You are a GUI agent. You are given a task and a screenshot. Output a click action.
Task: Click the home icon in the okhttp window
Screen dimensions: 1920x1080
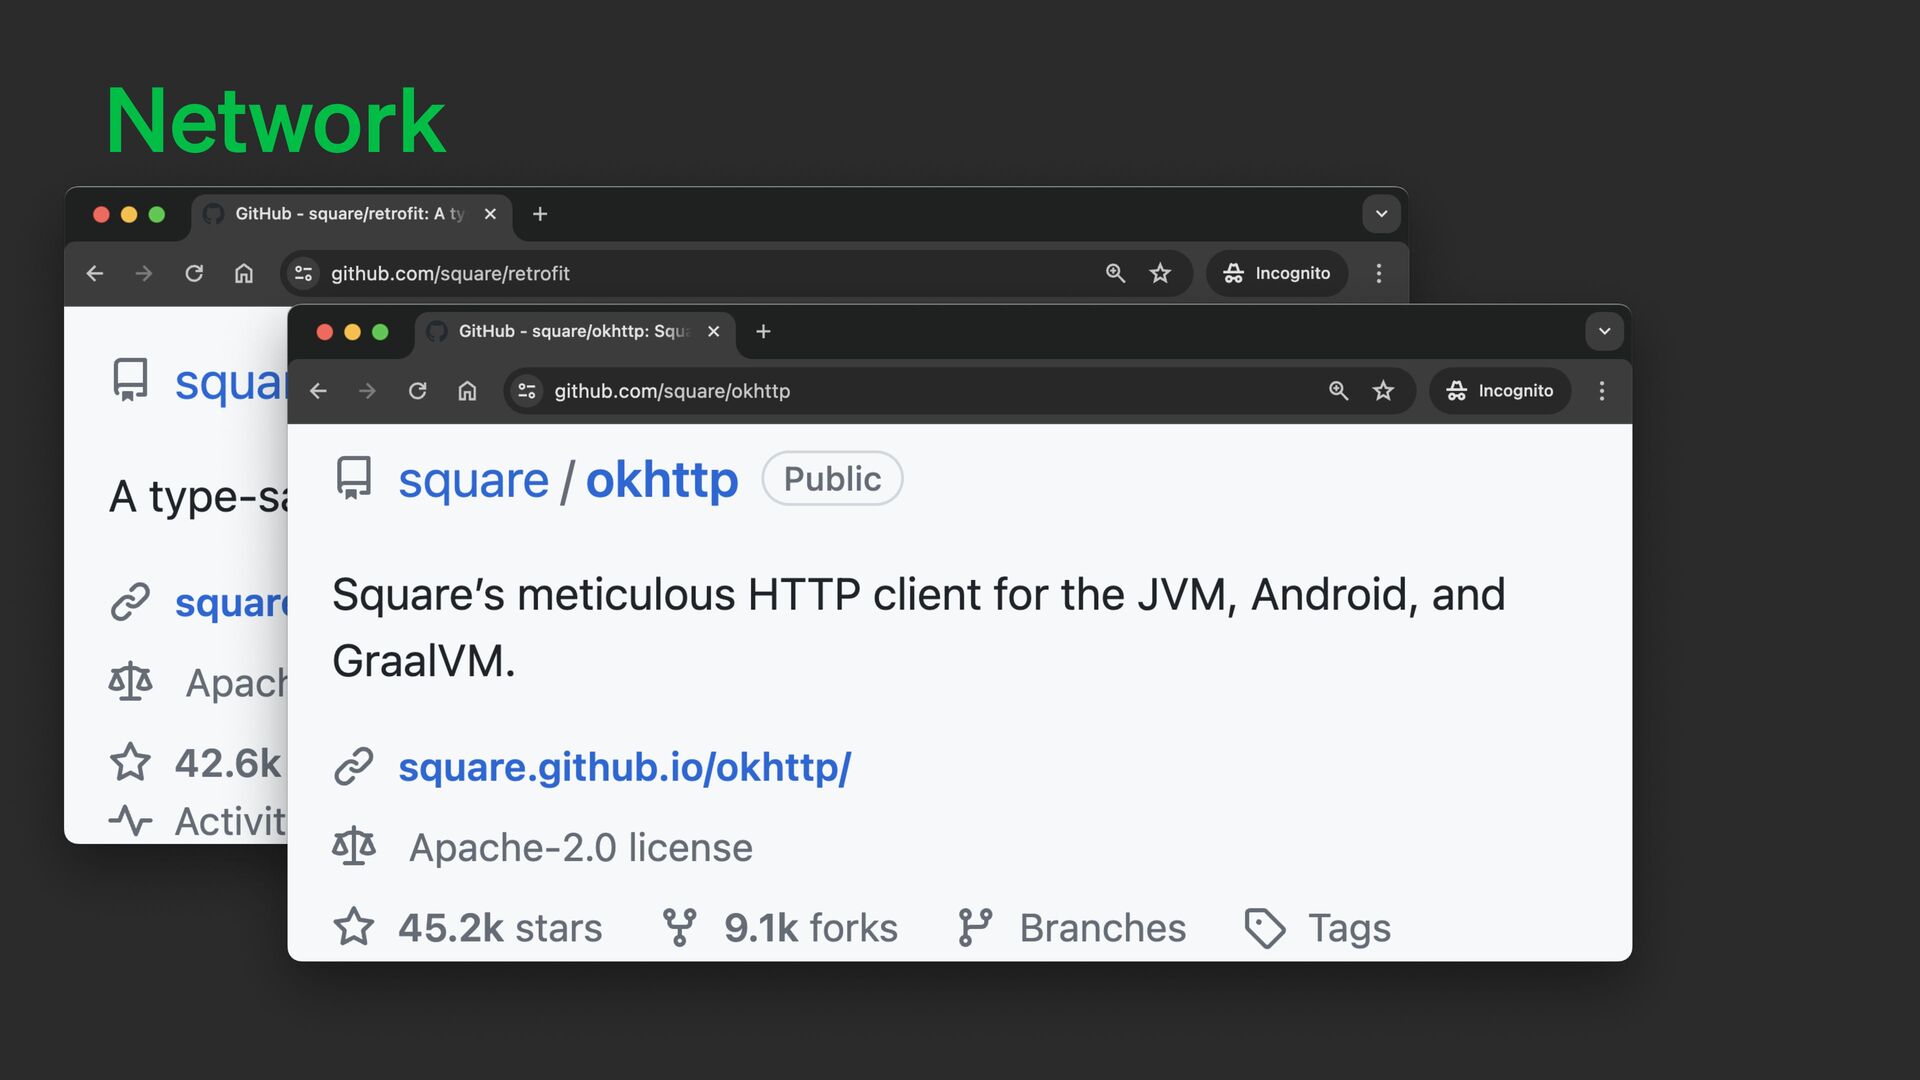467,391
